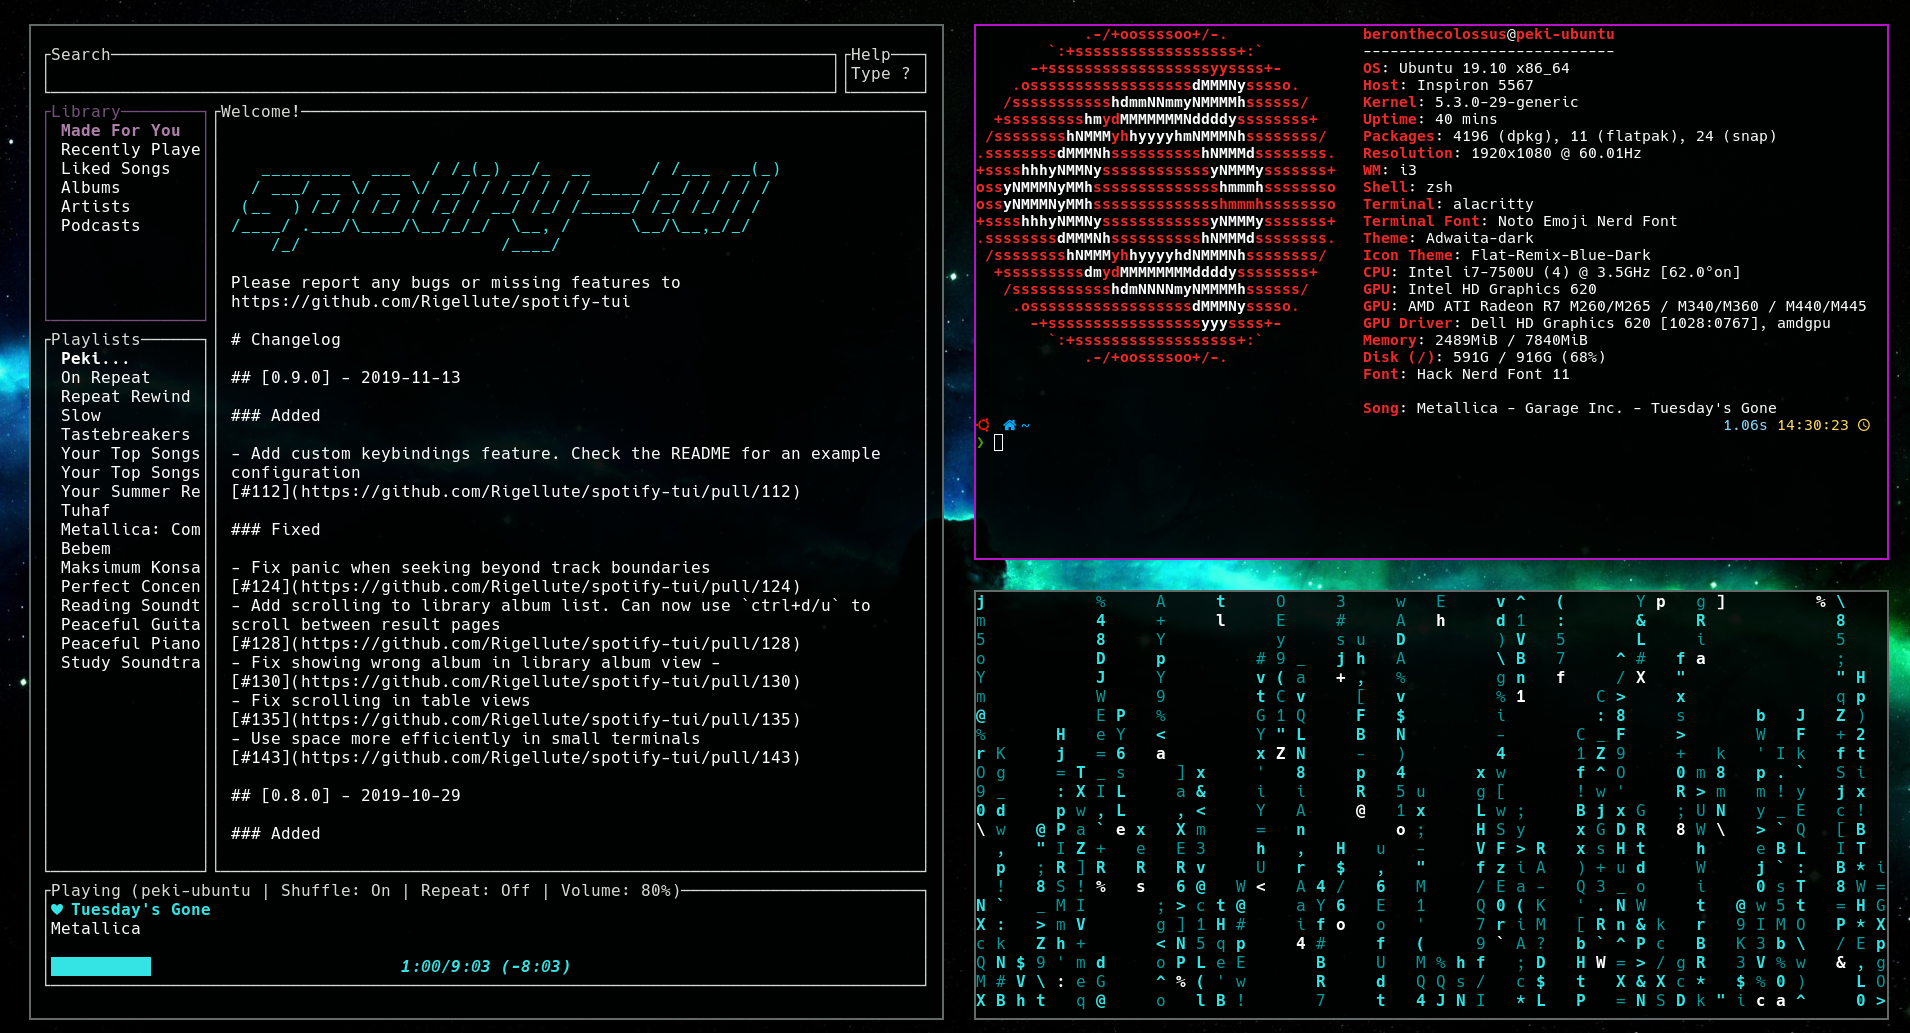Screen dimensions: 1910x1033
Task: Open the Bebem playlist
Action: coord(86,549)
